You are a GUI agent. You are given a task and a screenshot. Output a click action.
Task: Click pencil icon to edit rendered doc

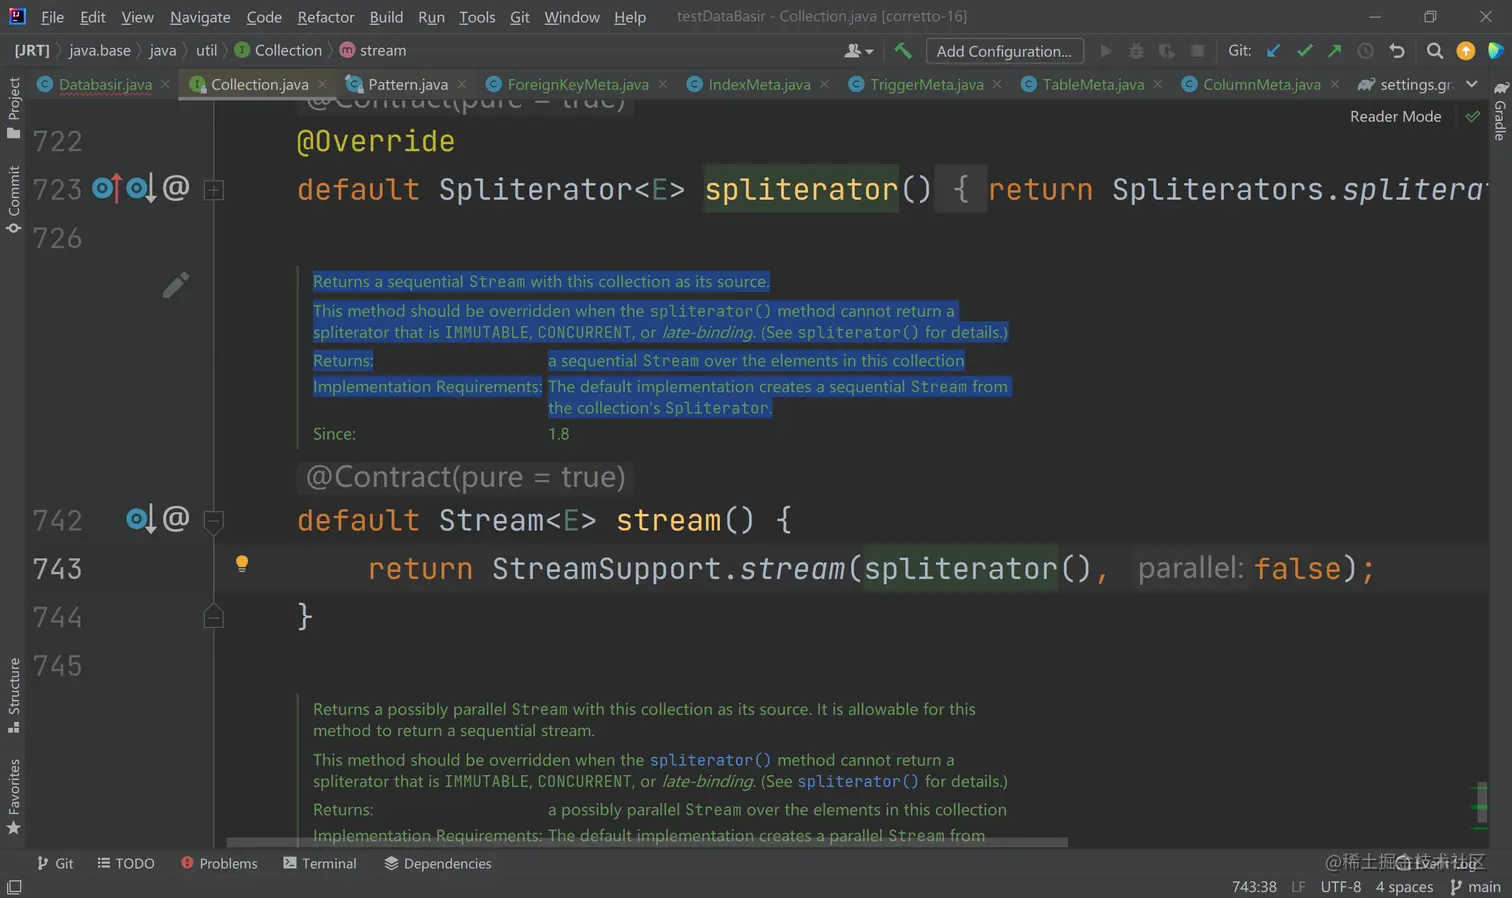pyautogui.click(x=175, y=286)
